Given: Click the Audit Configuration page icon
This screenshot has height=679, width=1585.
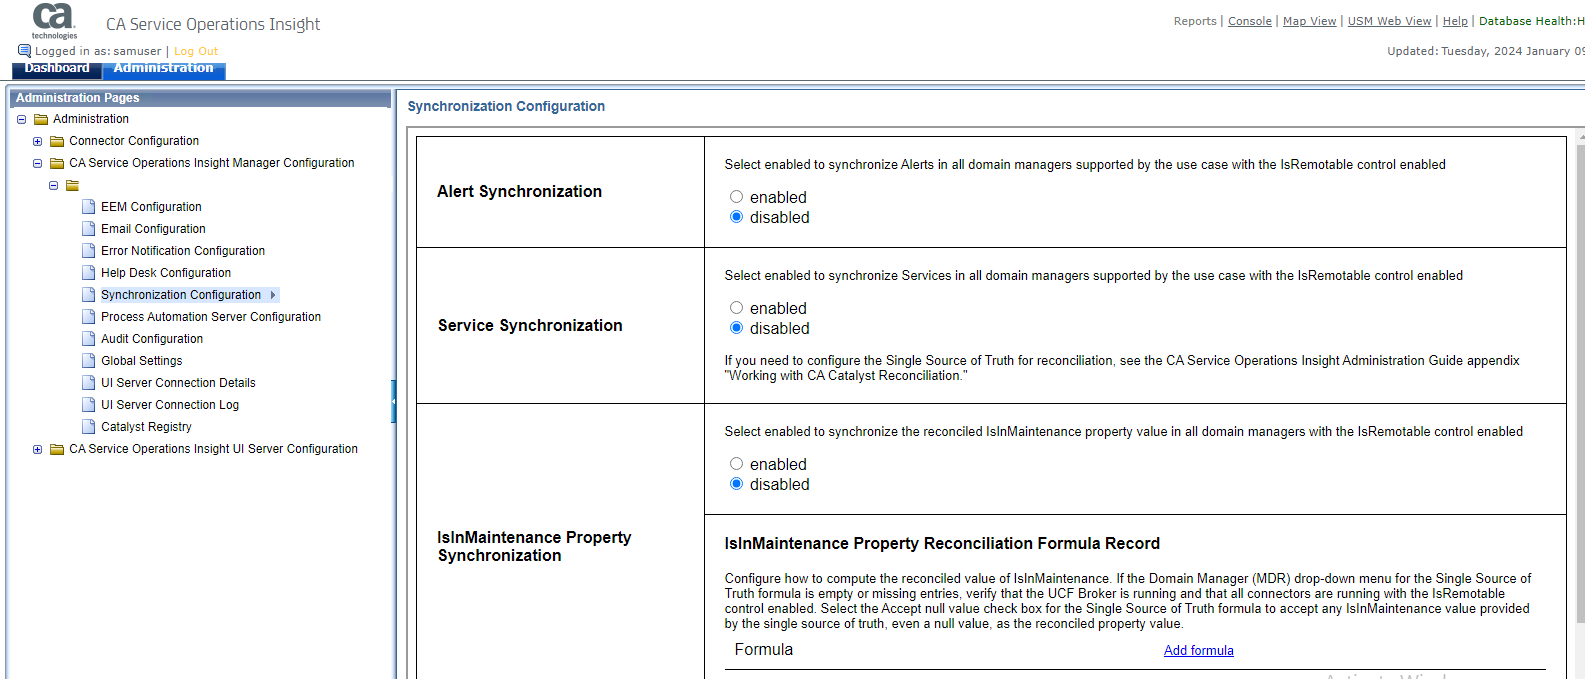Looking at the screenshot, I should [89, 339].
